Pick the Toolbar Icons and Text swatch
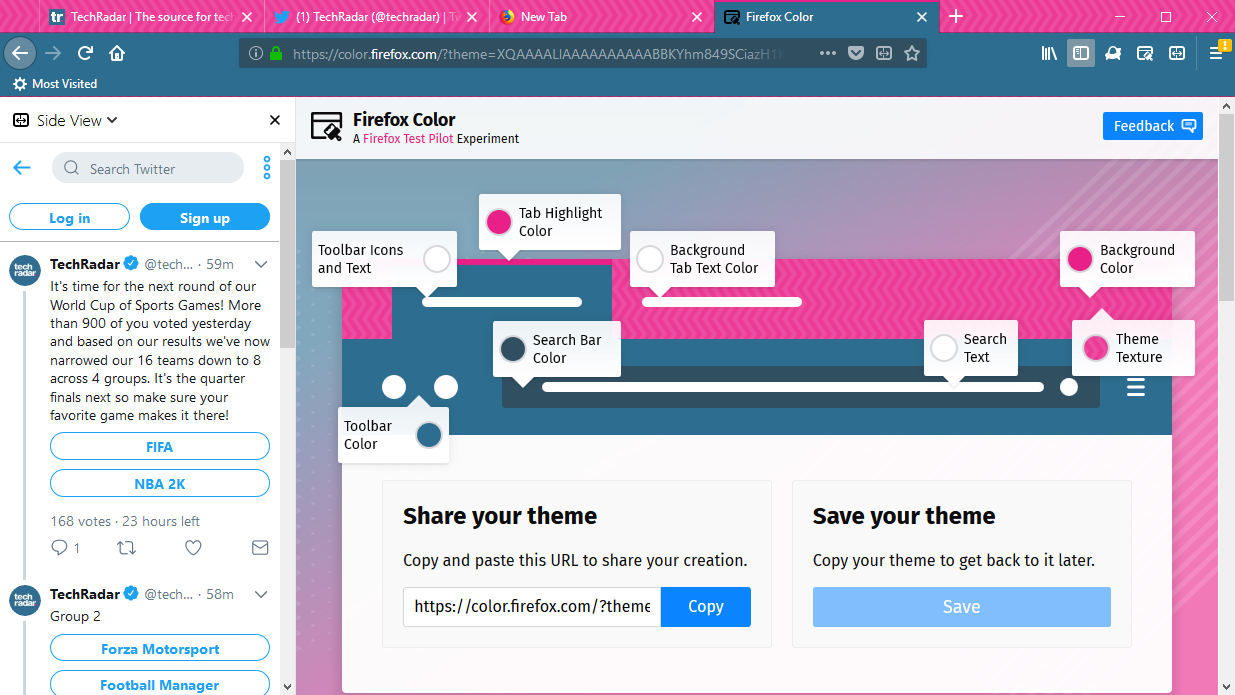Image resolution: width=1235 pixels, height=695 pixels. 437,260
